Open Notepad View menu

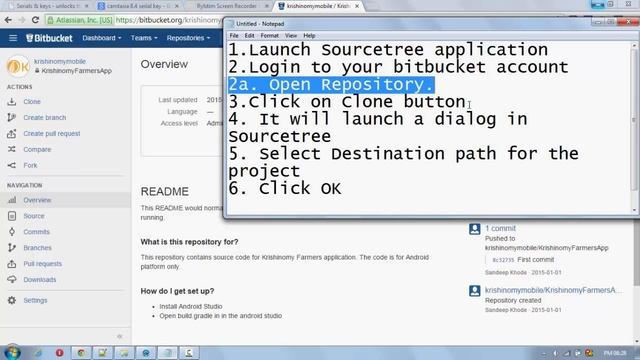[x=291, y=36]
